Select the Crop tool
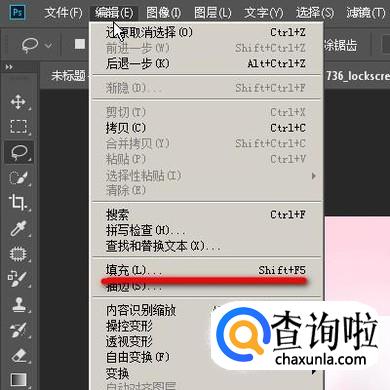 [x=18, y=203]
